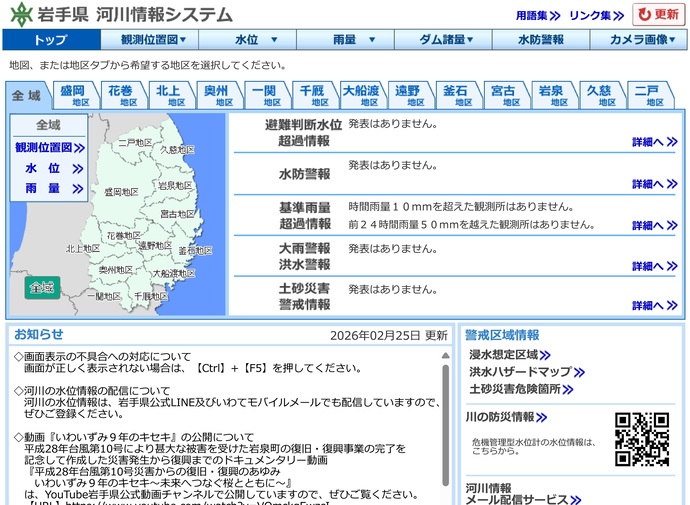The height and width of the screenshot is (505, 690).
Task: Select 岩泉地区 on the map
Action: click(x=175, y=186)
